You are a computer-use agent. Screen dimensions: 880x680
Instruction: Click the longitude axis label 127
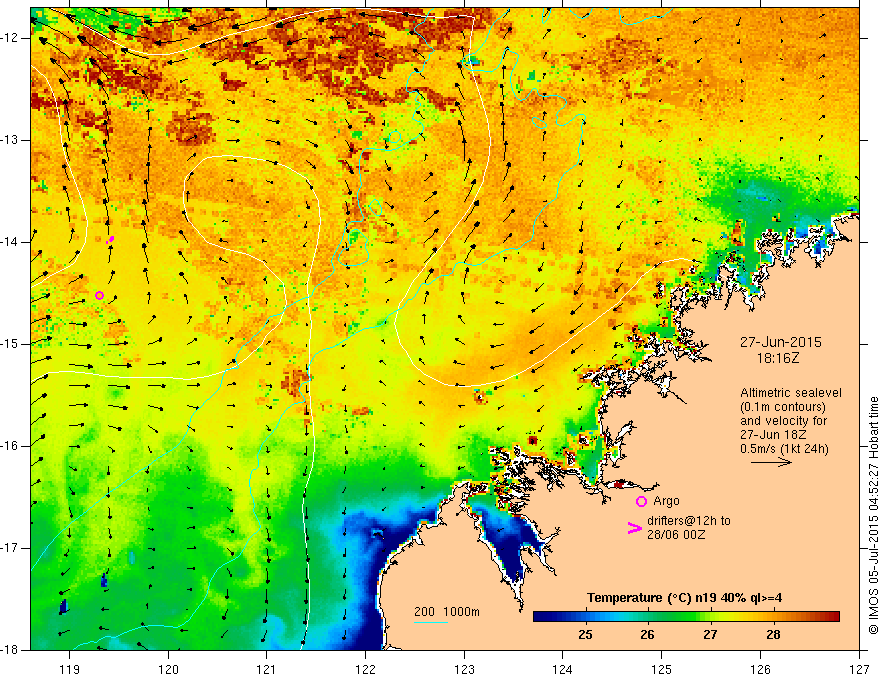pos(859,669)
